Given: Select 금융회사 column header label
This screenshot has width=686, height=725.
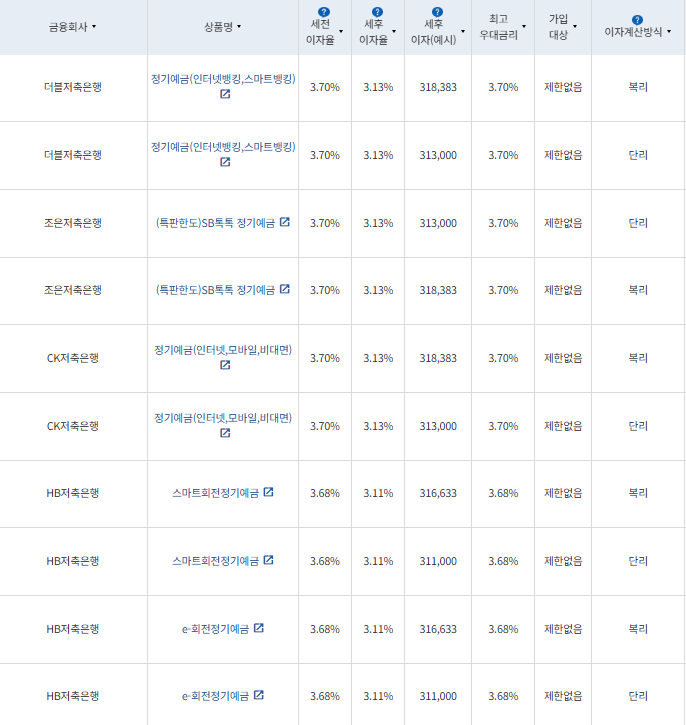Looking at the screenshot, I should point(68,27).
